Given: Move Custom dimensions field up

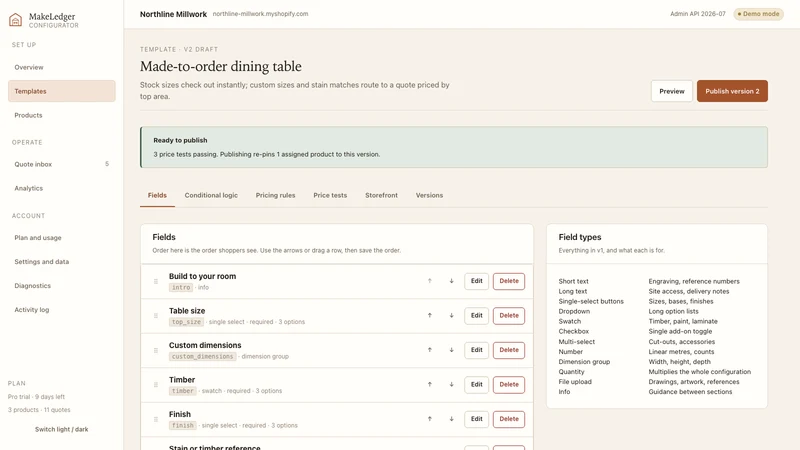Looking at the screenshot, I should point(430,350).
